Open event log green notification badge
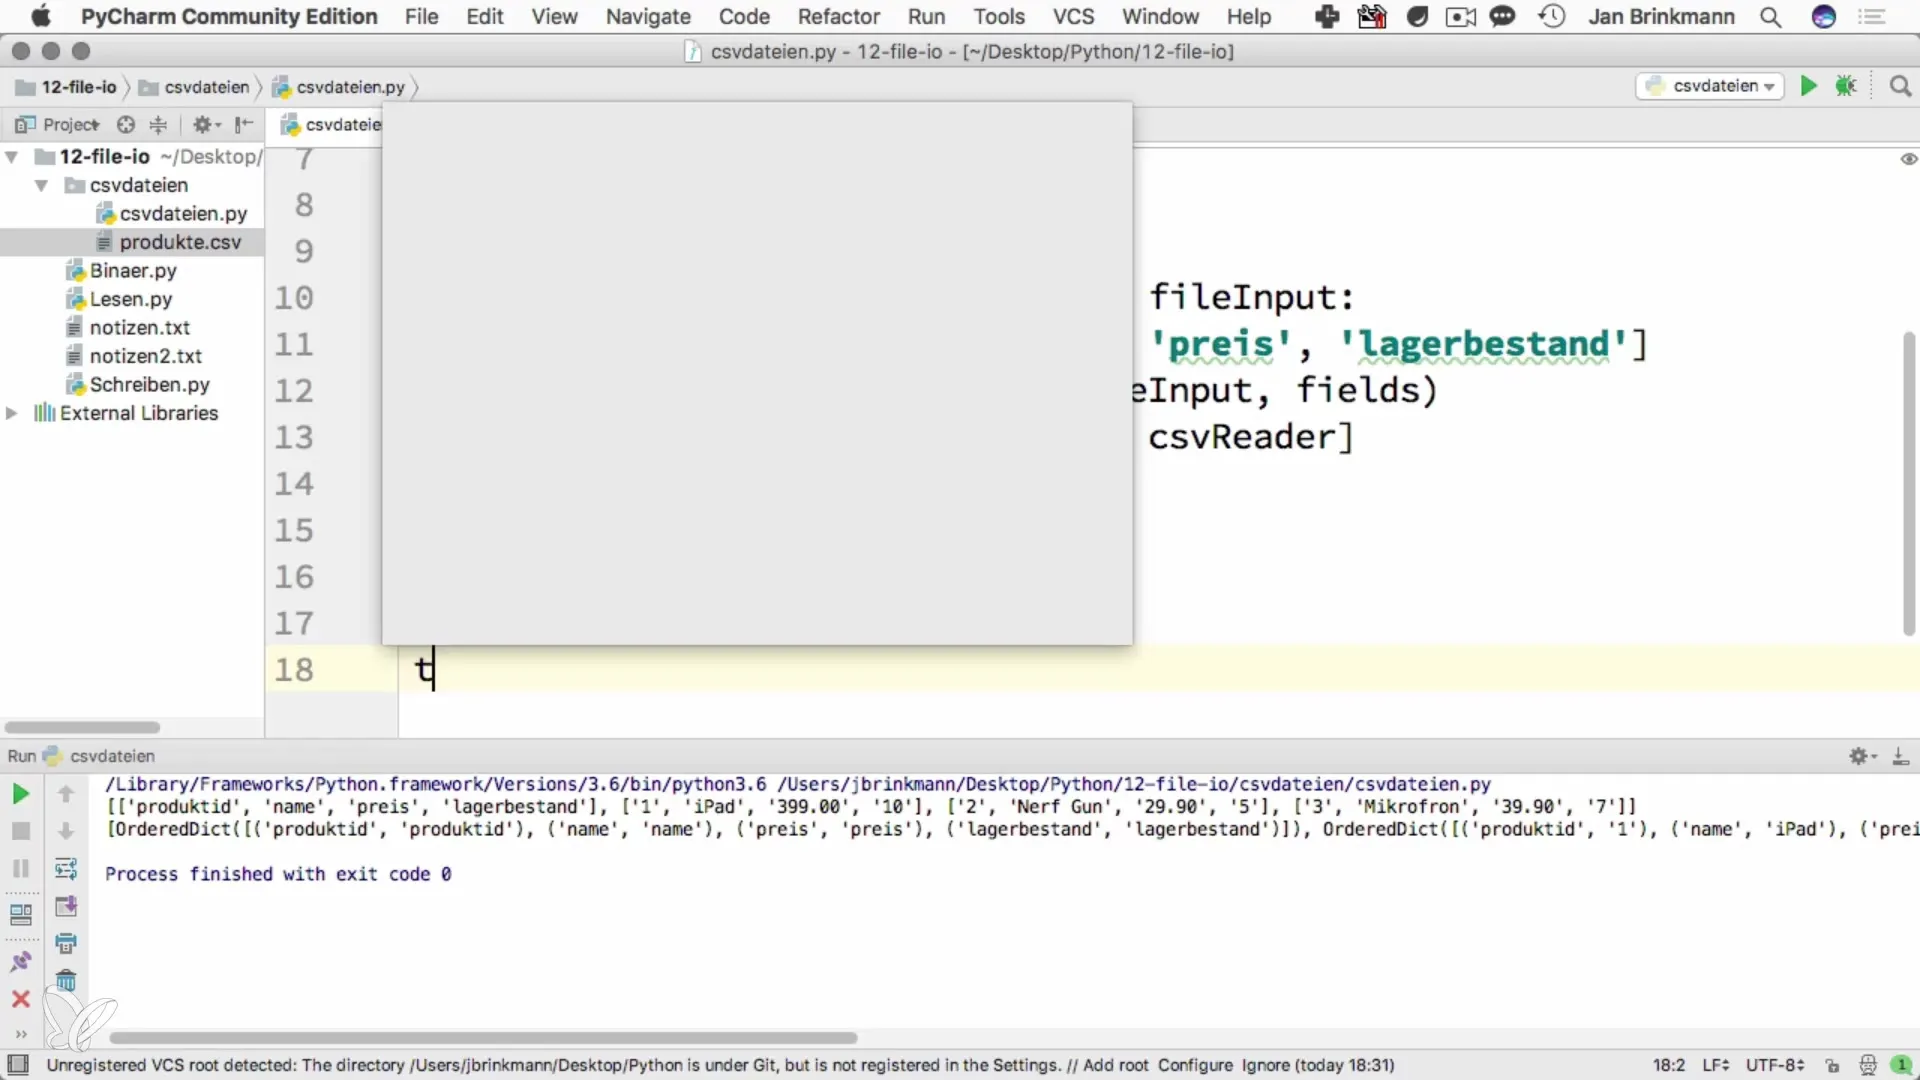 pyautogui.click(x=1902, y=1065)
